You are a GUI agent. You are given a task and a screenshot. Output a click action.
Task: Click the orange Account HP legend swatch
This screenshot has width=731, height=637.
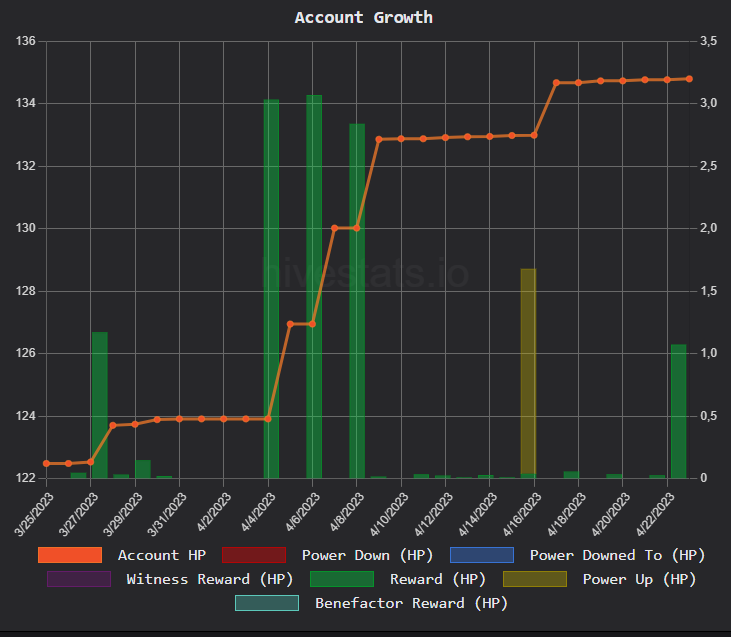click(70, 555)
